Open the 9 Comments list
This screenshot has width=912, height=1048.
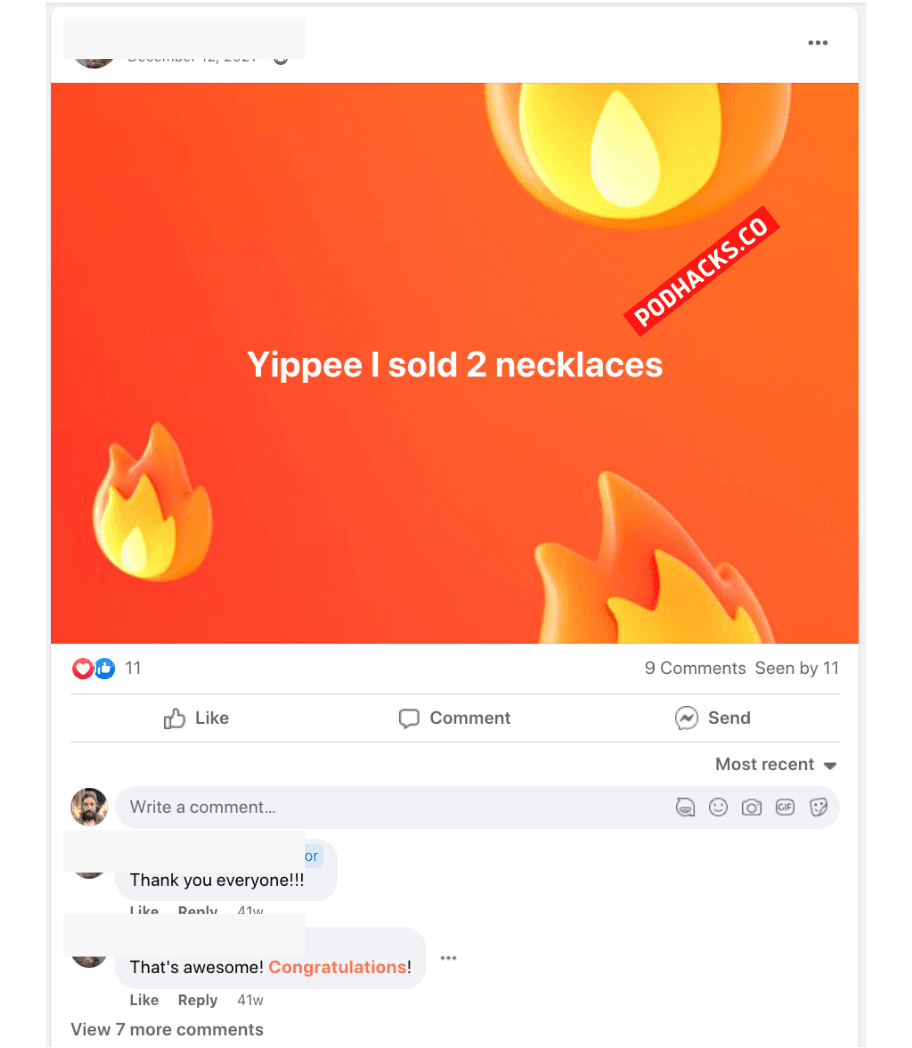point(695,668)
